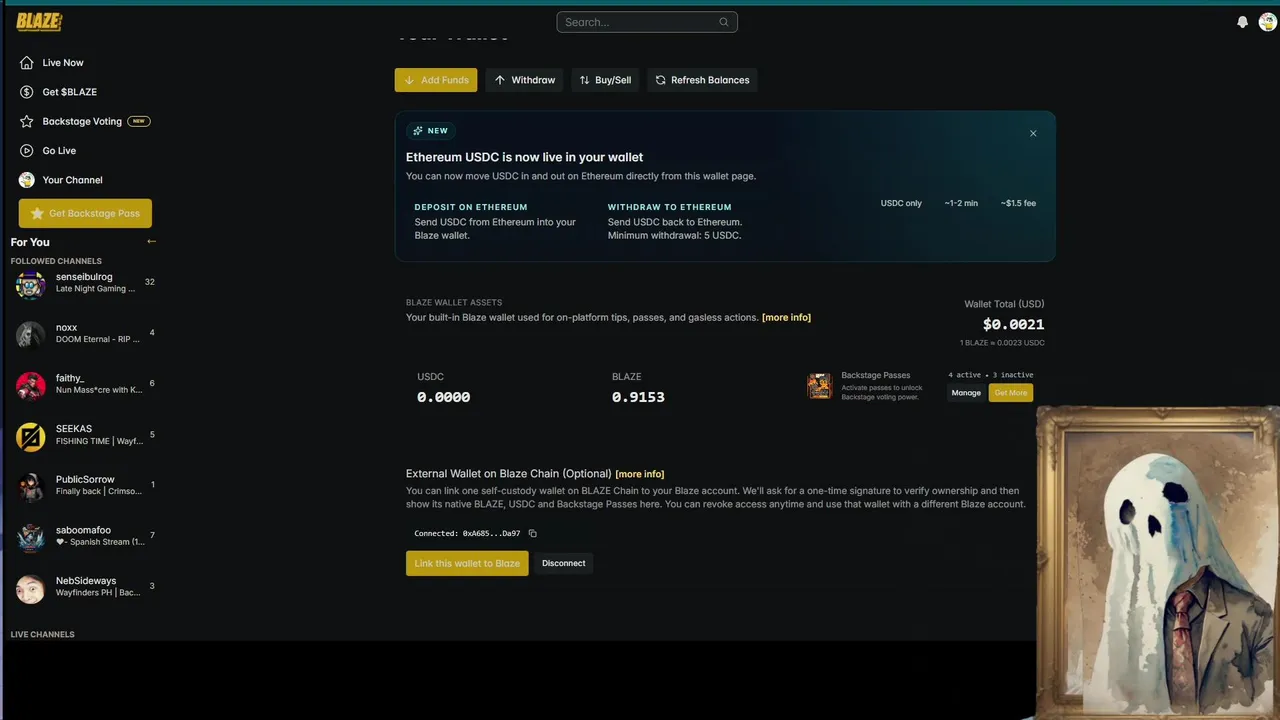Image resolution: width=1280 pixels, height=720 pixels.
Task: Click the "For You" sidebar heading
Action: tap(30, 242)
